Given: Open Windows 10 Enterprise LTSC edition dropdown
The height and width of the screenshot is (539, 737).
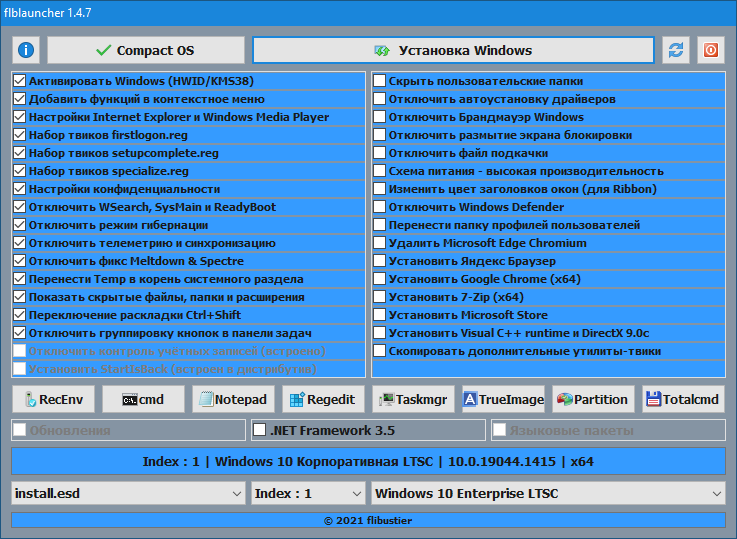Looking at the screenshot, I should point(549,493).
